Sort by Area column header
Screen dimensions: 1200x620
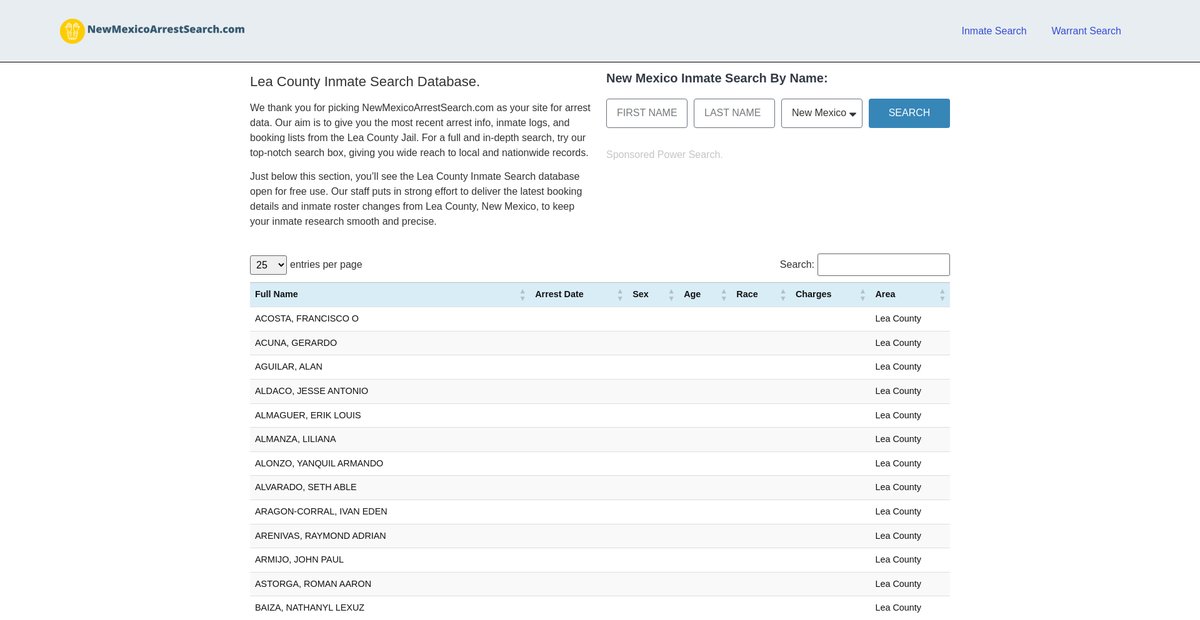(x=910, y=295)
